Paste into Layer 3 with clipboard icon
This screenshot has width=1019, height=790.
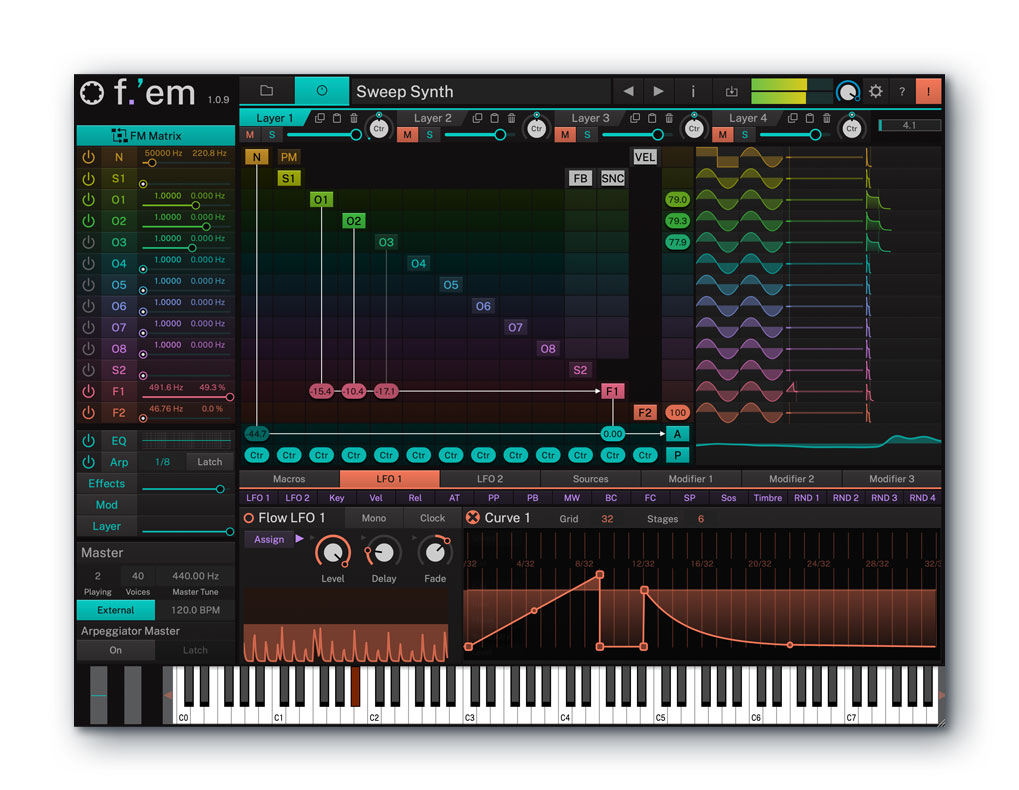coord(652,118)
